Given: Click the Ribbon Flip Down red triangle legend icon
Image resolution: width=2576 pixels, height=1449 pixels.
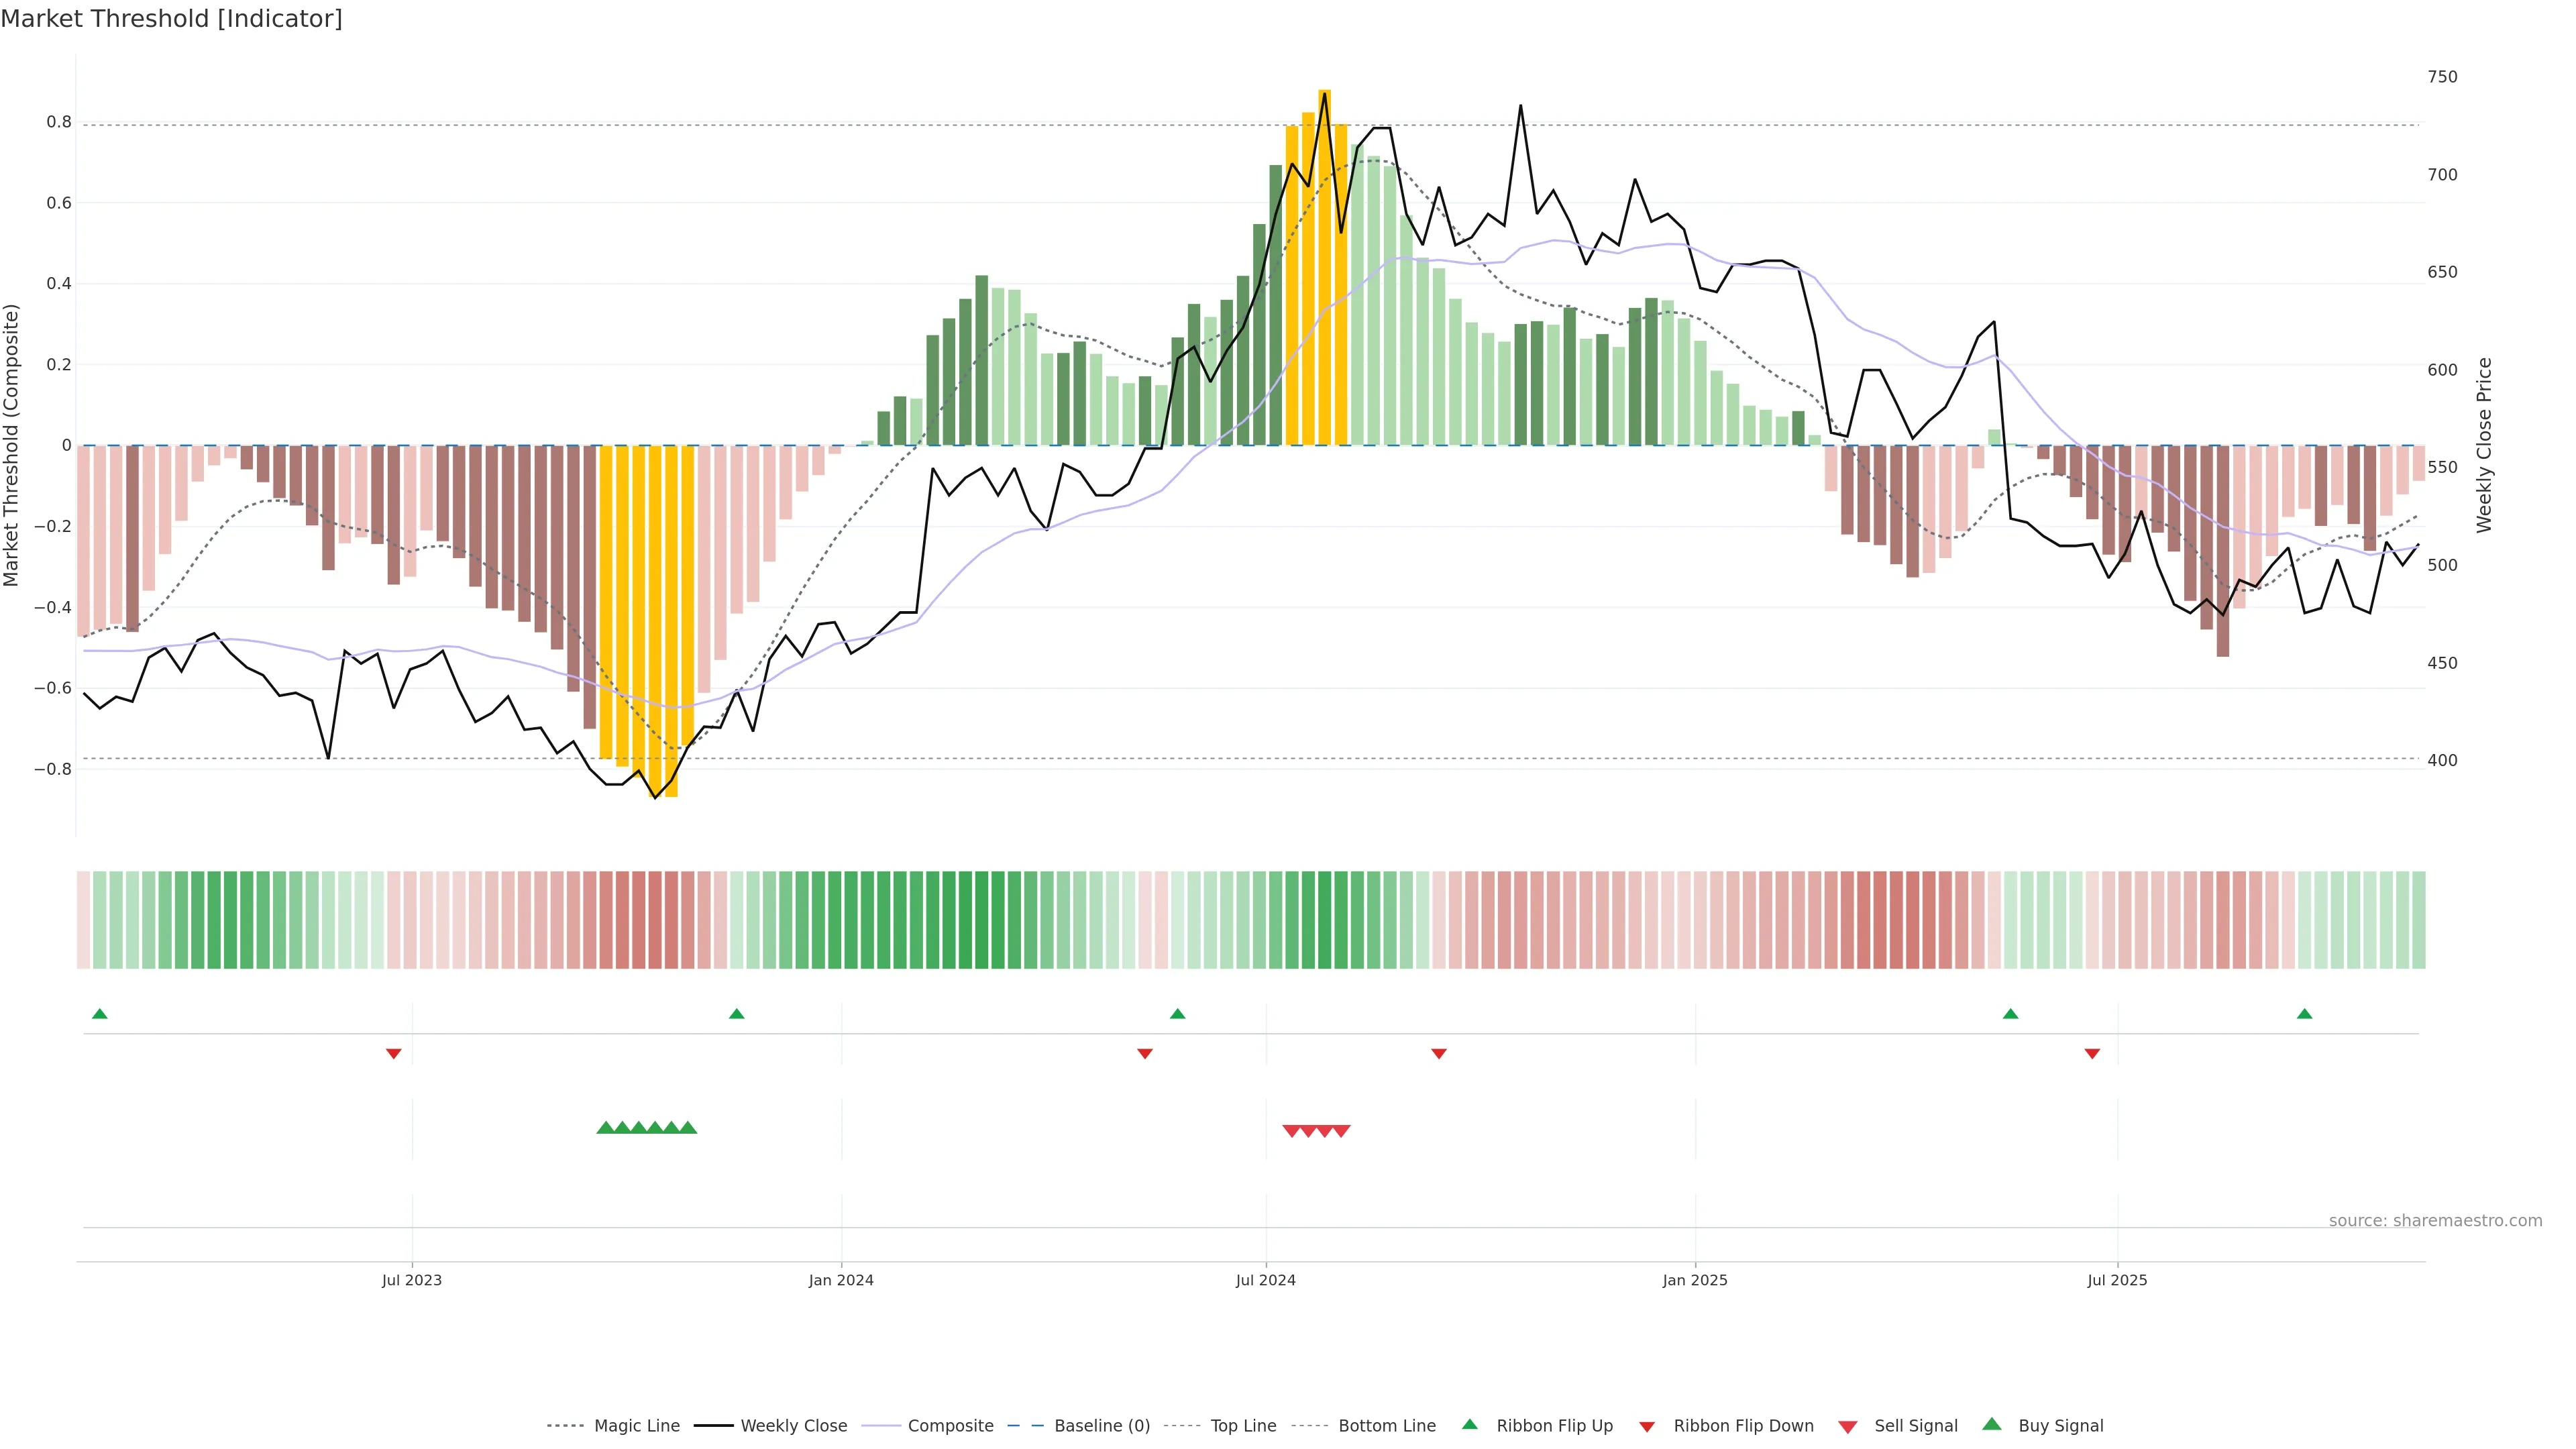Looking at the screenshot, I should pos(1647,1426).
